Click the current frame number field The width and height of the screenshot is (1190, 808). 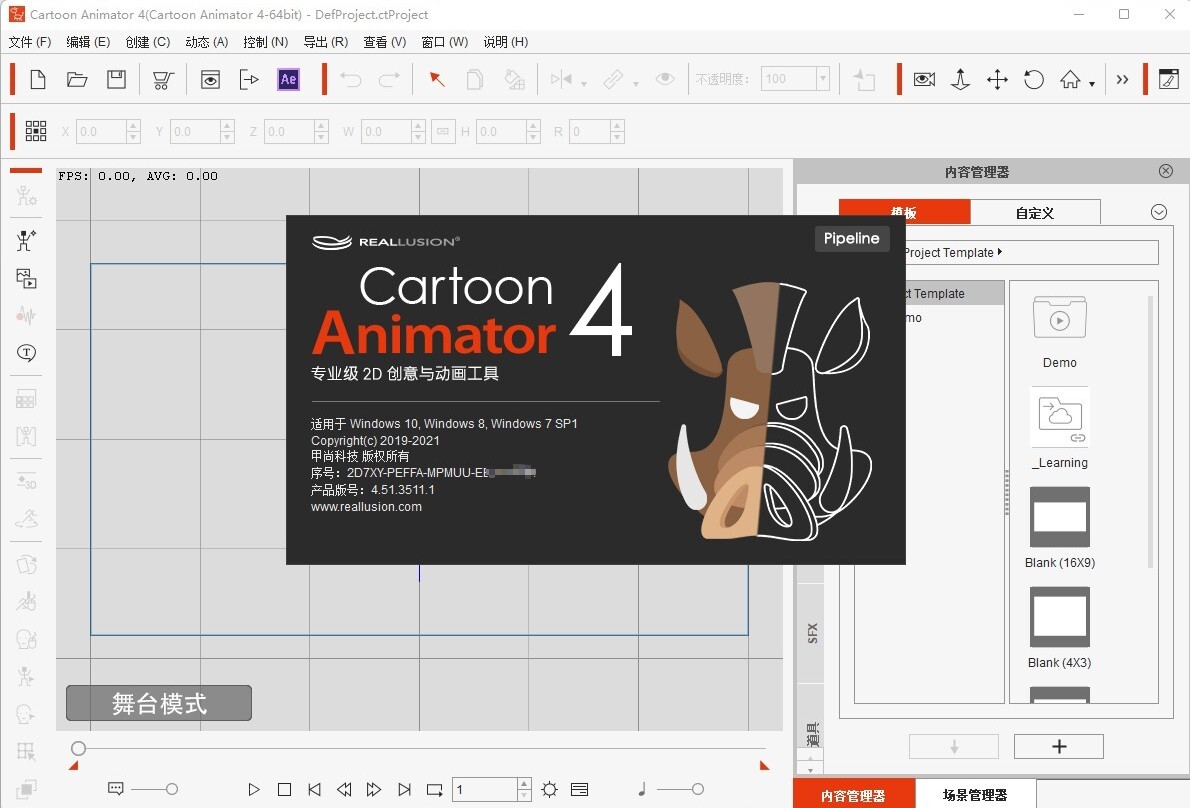[x=486, y=790]
